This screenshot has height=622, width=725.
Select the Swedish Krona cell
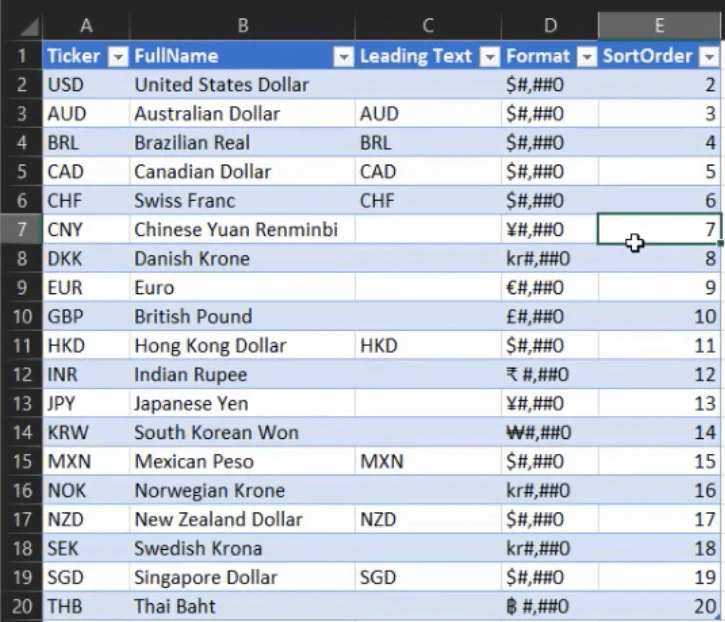coord(243,548)
